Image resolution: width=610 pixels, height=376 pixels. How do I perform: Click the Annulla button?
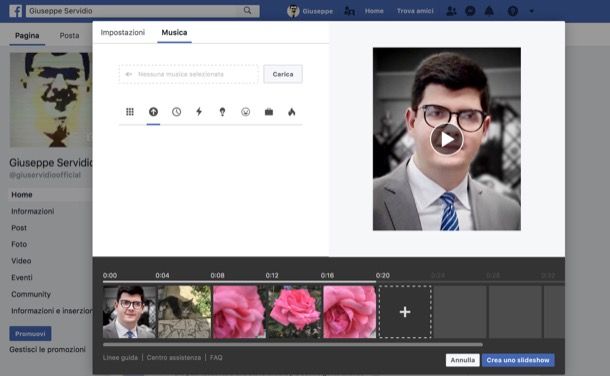[x=462, y=360]
